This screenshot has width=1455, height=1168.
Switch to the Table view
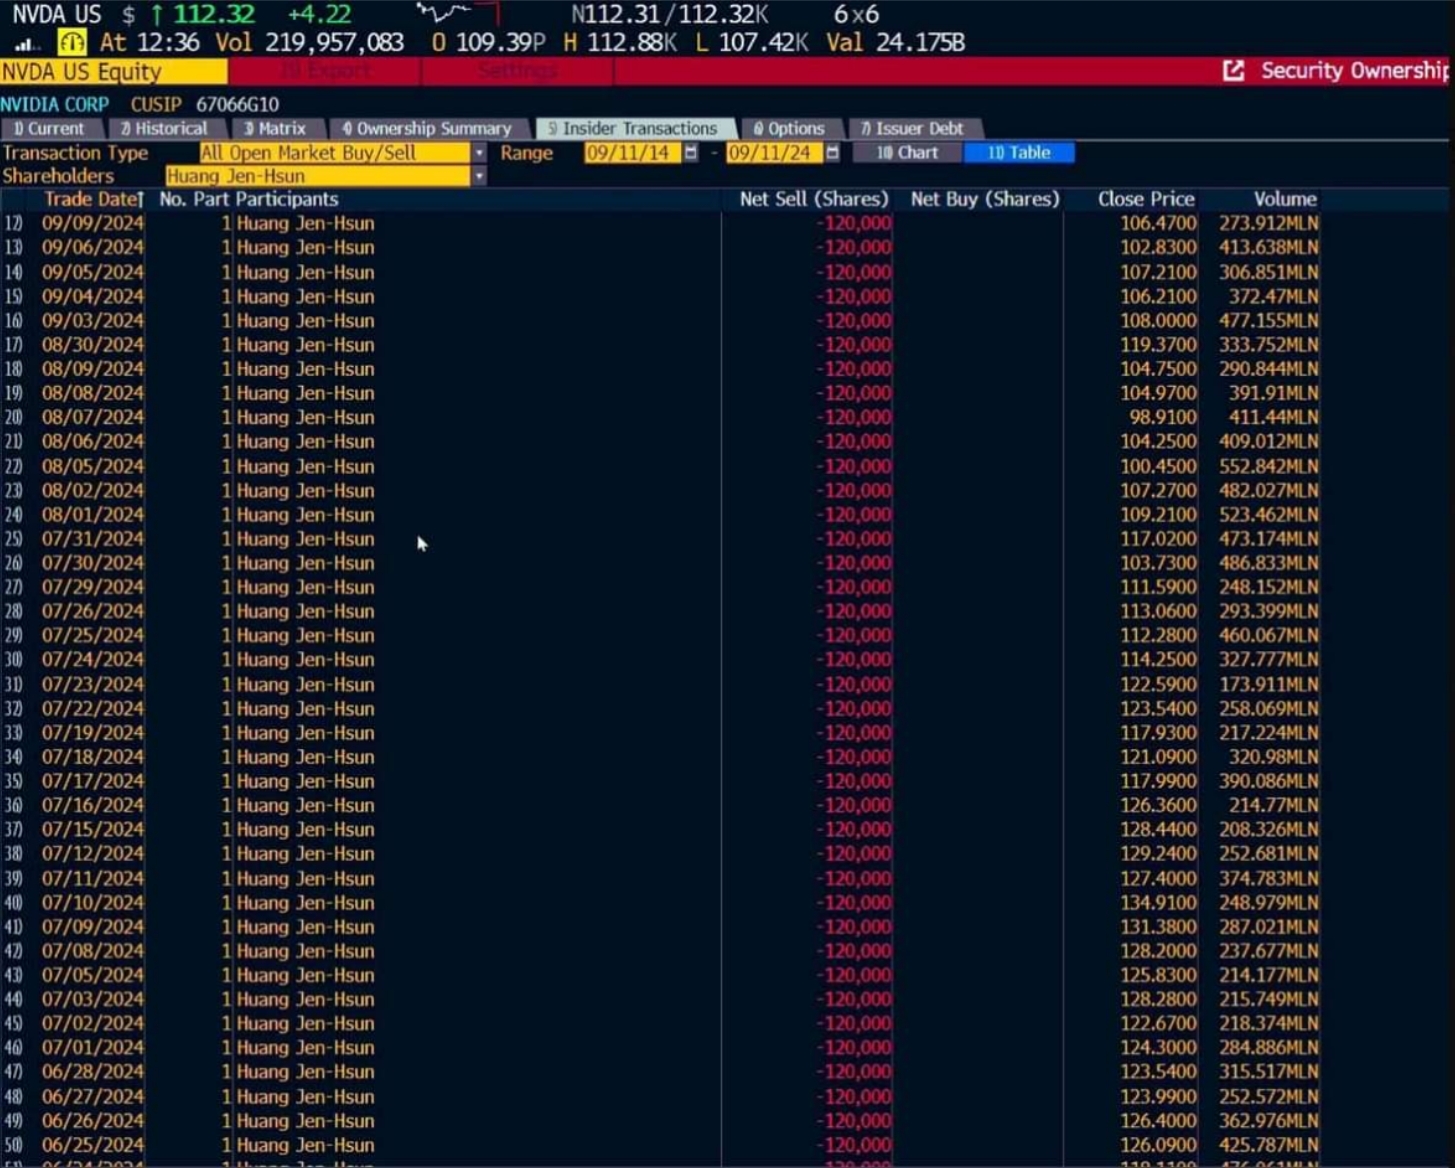1019,153
